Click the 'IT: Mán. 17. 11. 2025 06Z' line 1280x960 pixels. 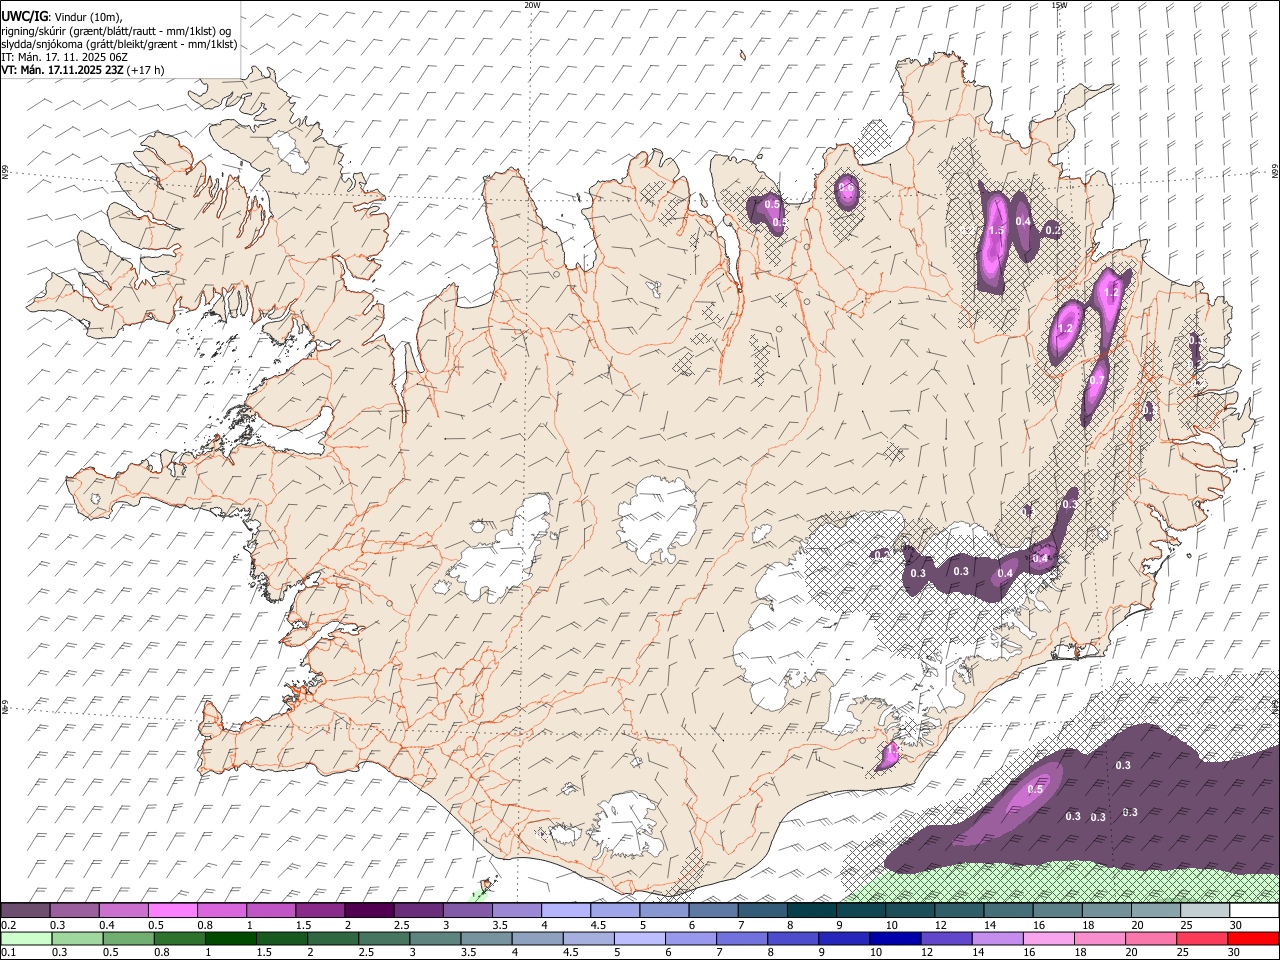64,57
